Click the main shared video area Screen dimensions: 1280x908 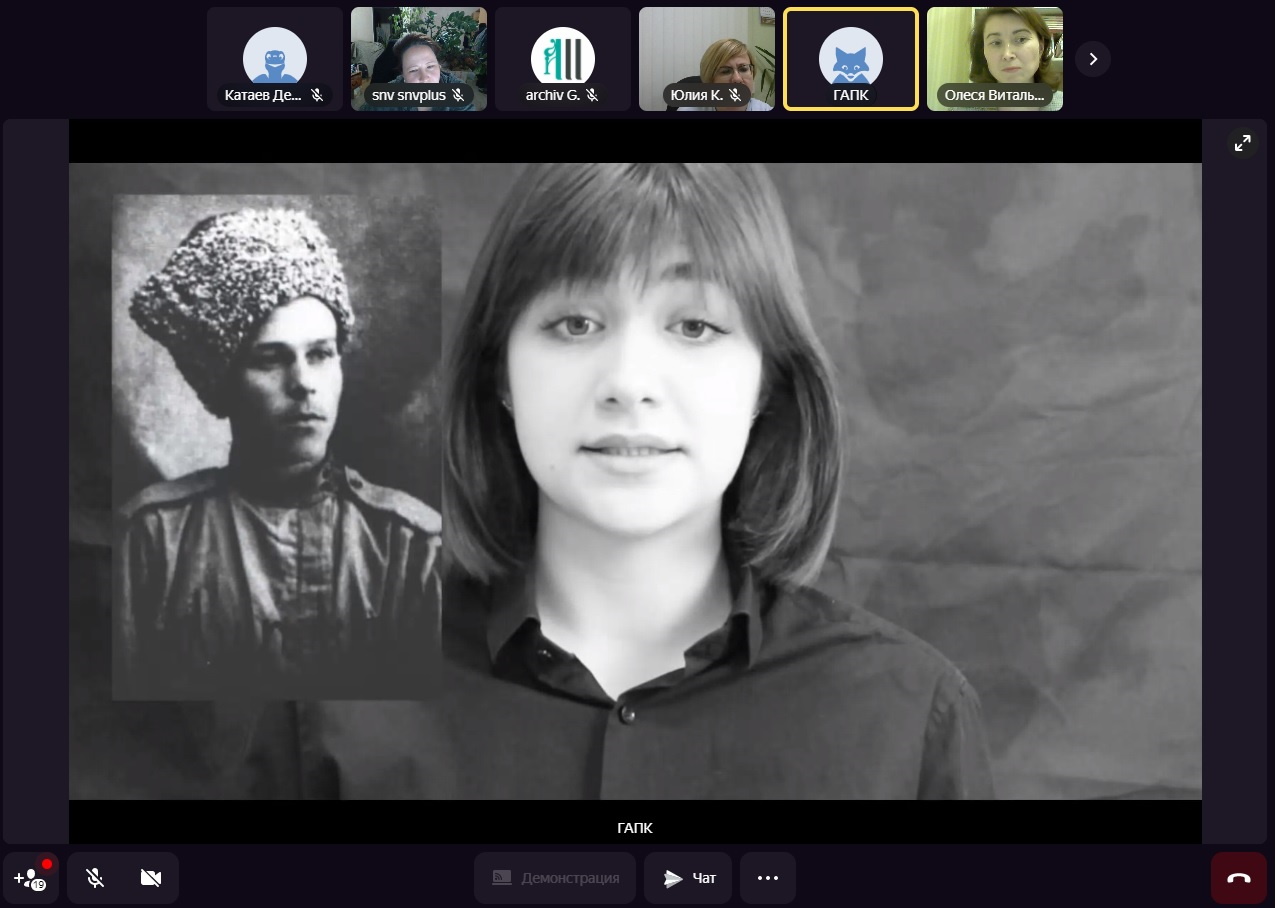(x=635, y=480)
